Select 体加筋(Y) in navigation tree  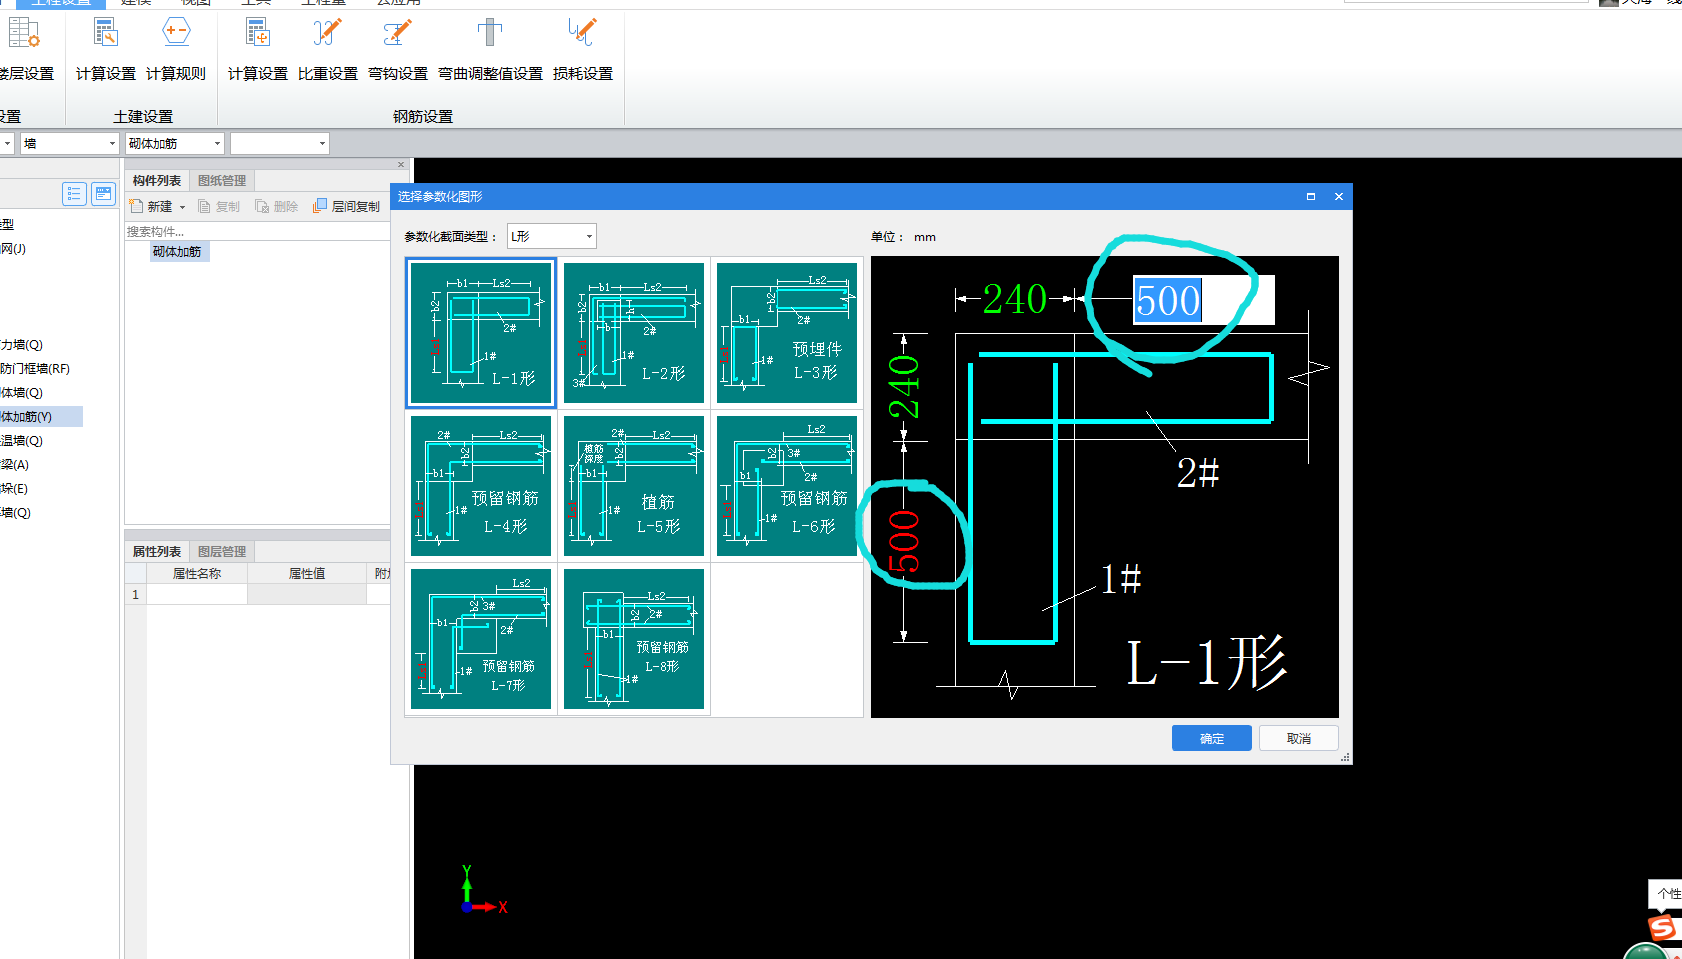(x=26, y=417)
